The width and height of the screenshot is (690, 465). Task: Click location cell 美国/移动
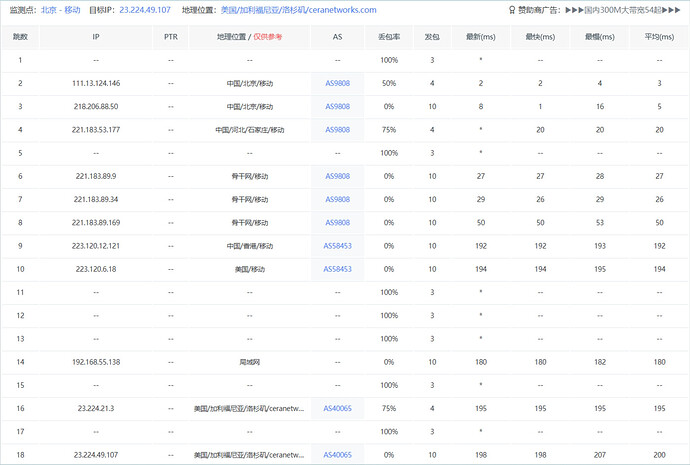[250, 269]
